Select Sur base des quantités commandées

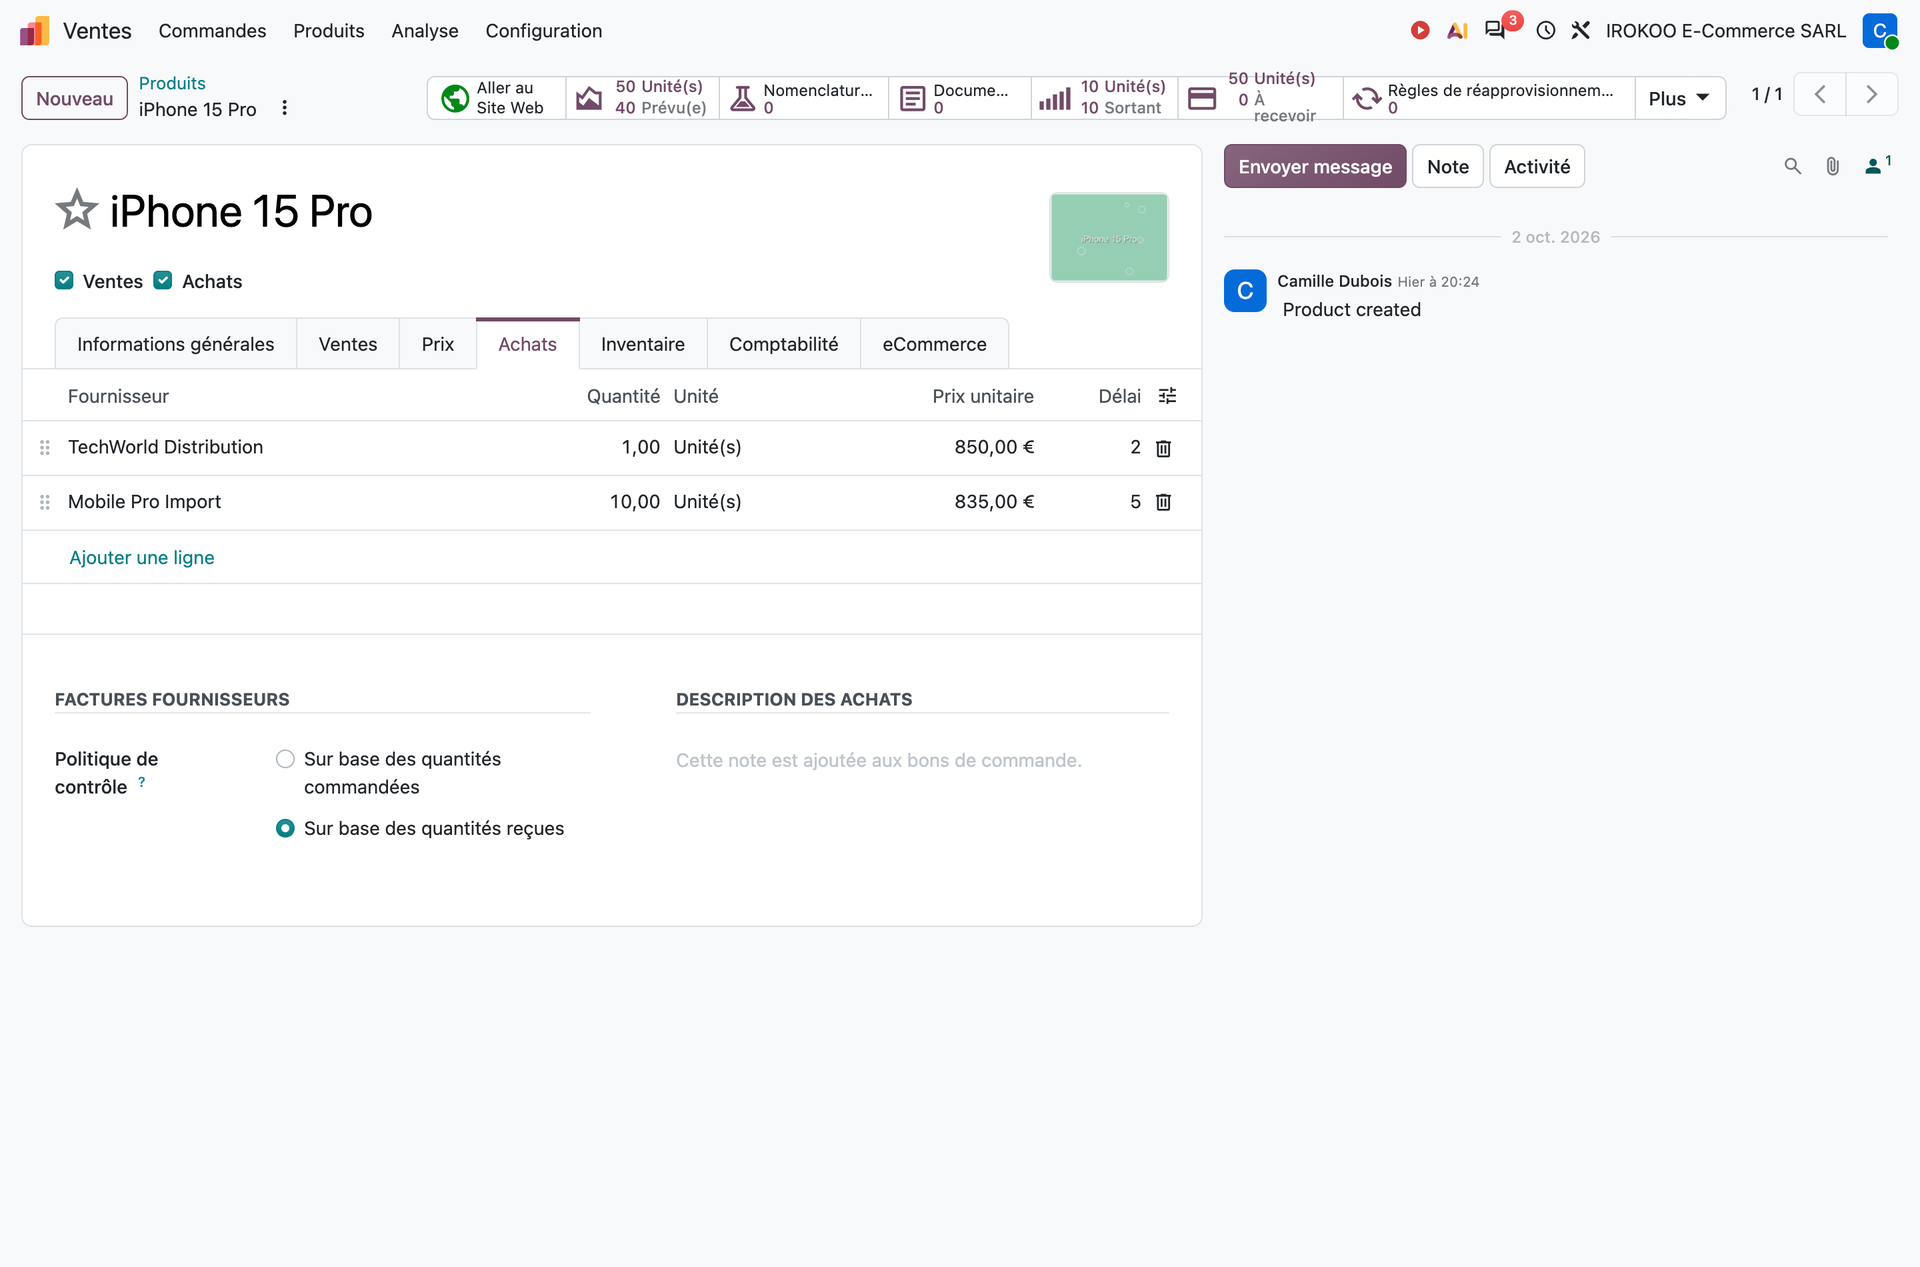coord(286,759)
